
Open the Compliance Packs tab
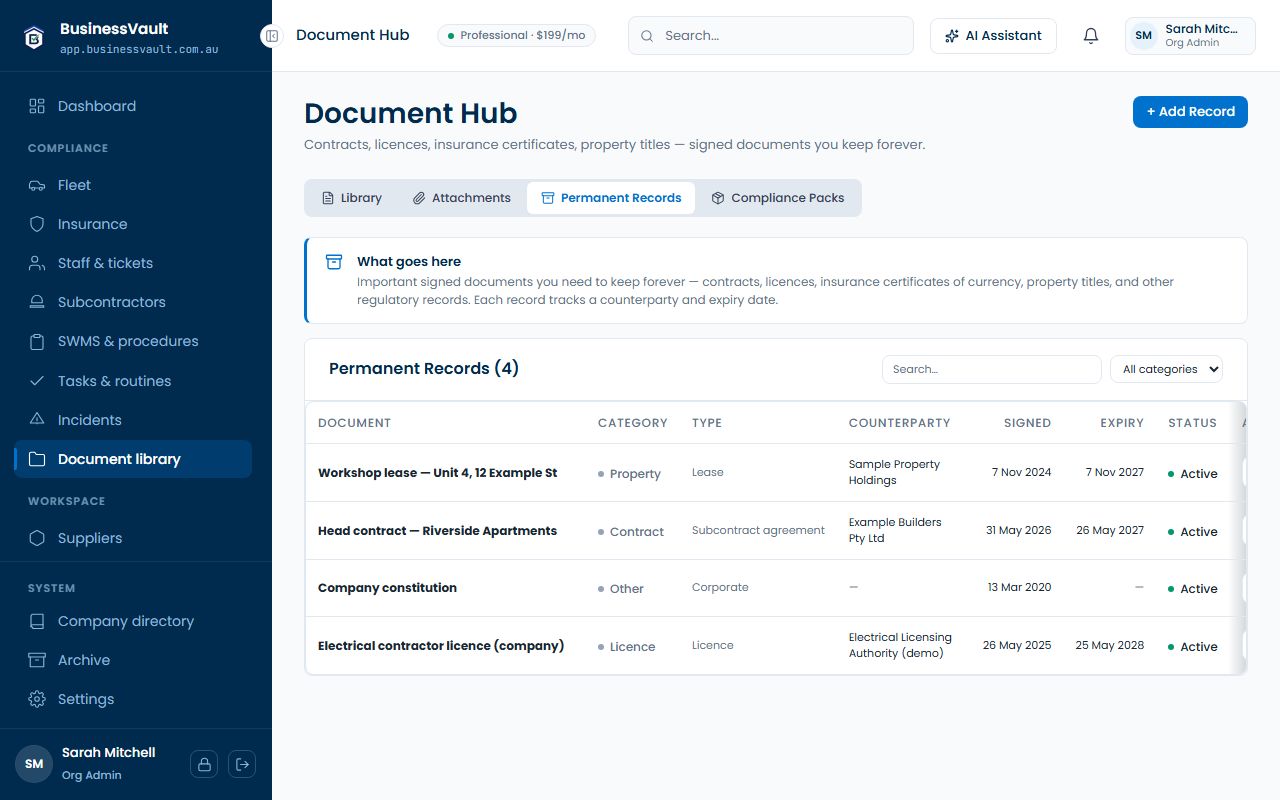click(778, 198)
